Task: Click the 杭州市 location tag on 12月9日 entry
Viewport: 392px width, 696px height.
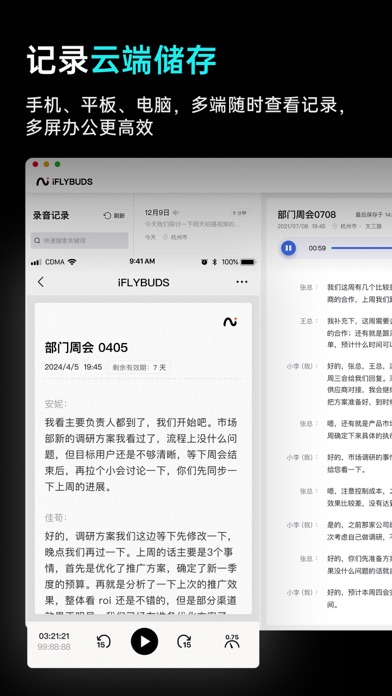Action: coord(175,237)
